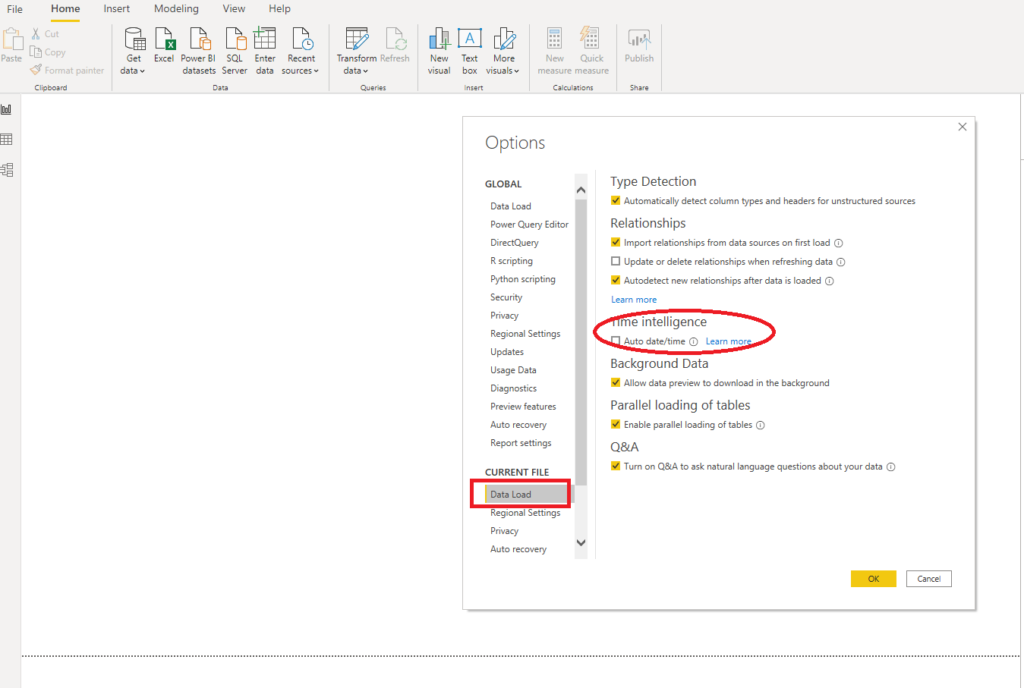Select the Home ribbon tab
Screen dimensions: 1024x688
(65, 9)
